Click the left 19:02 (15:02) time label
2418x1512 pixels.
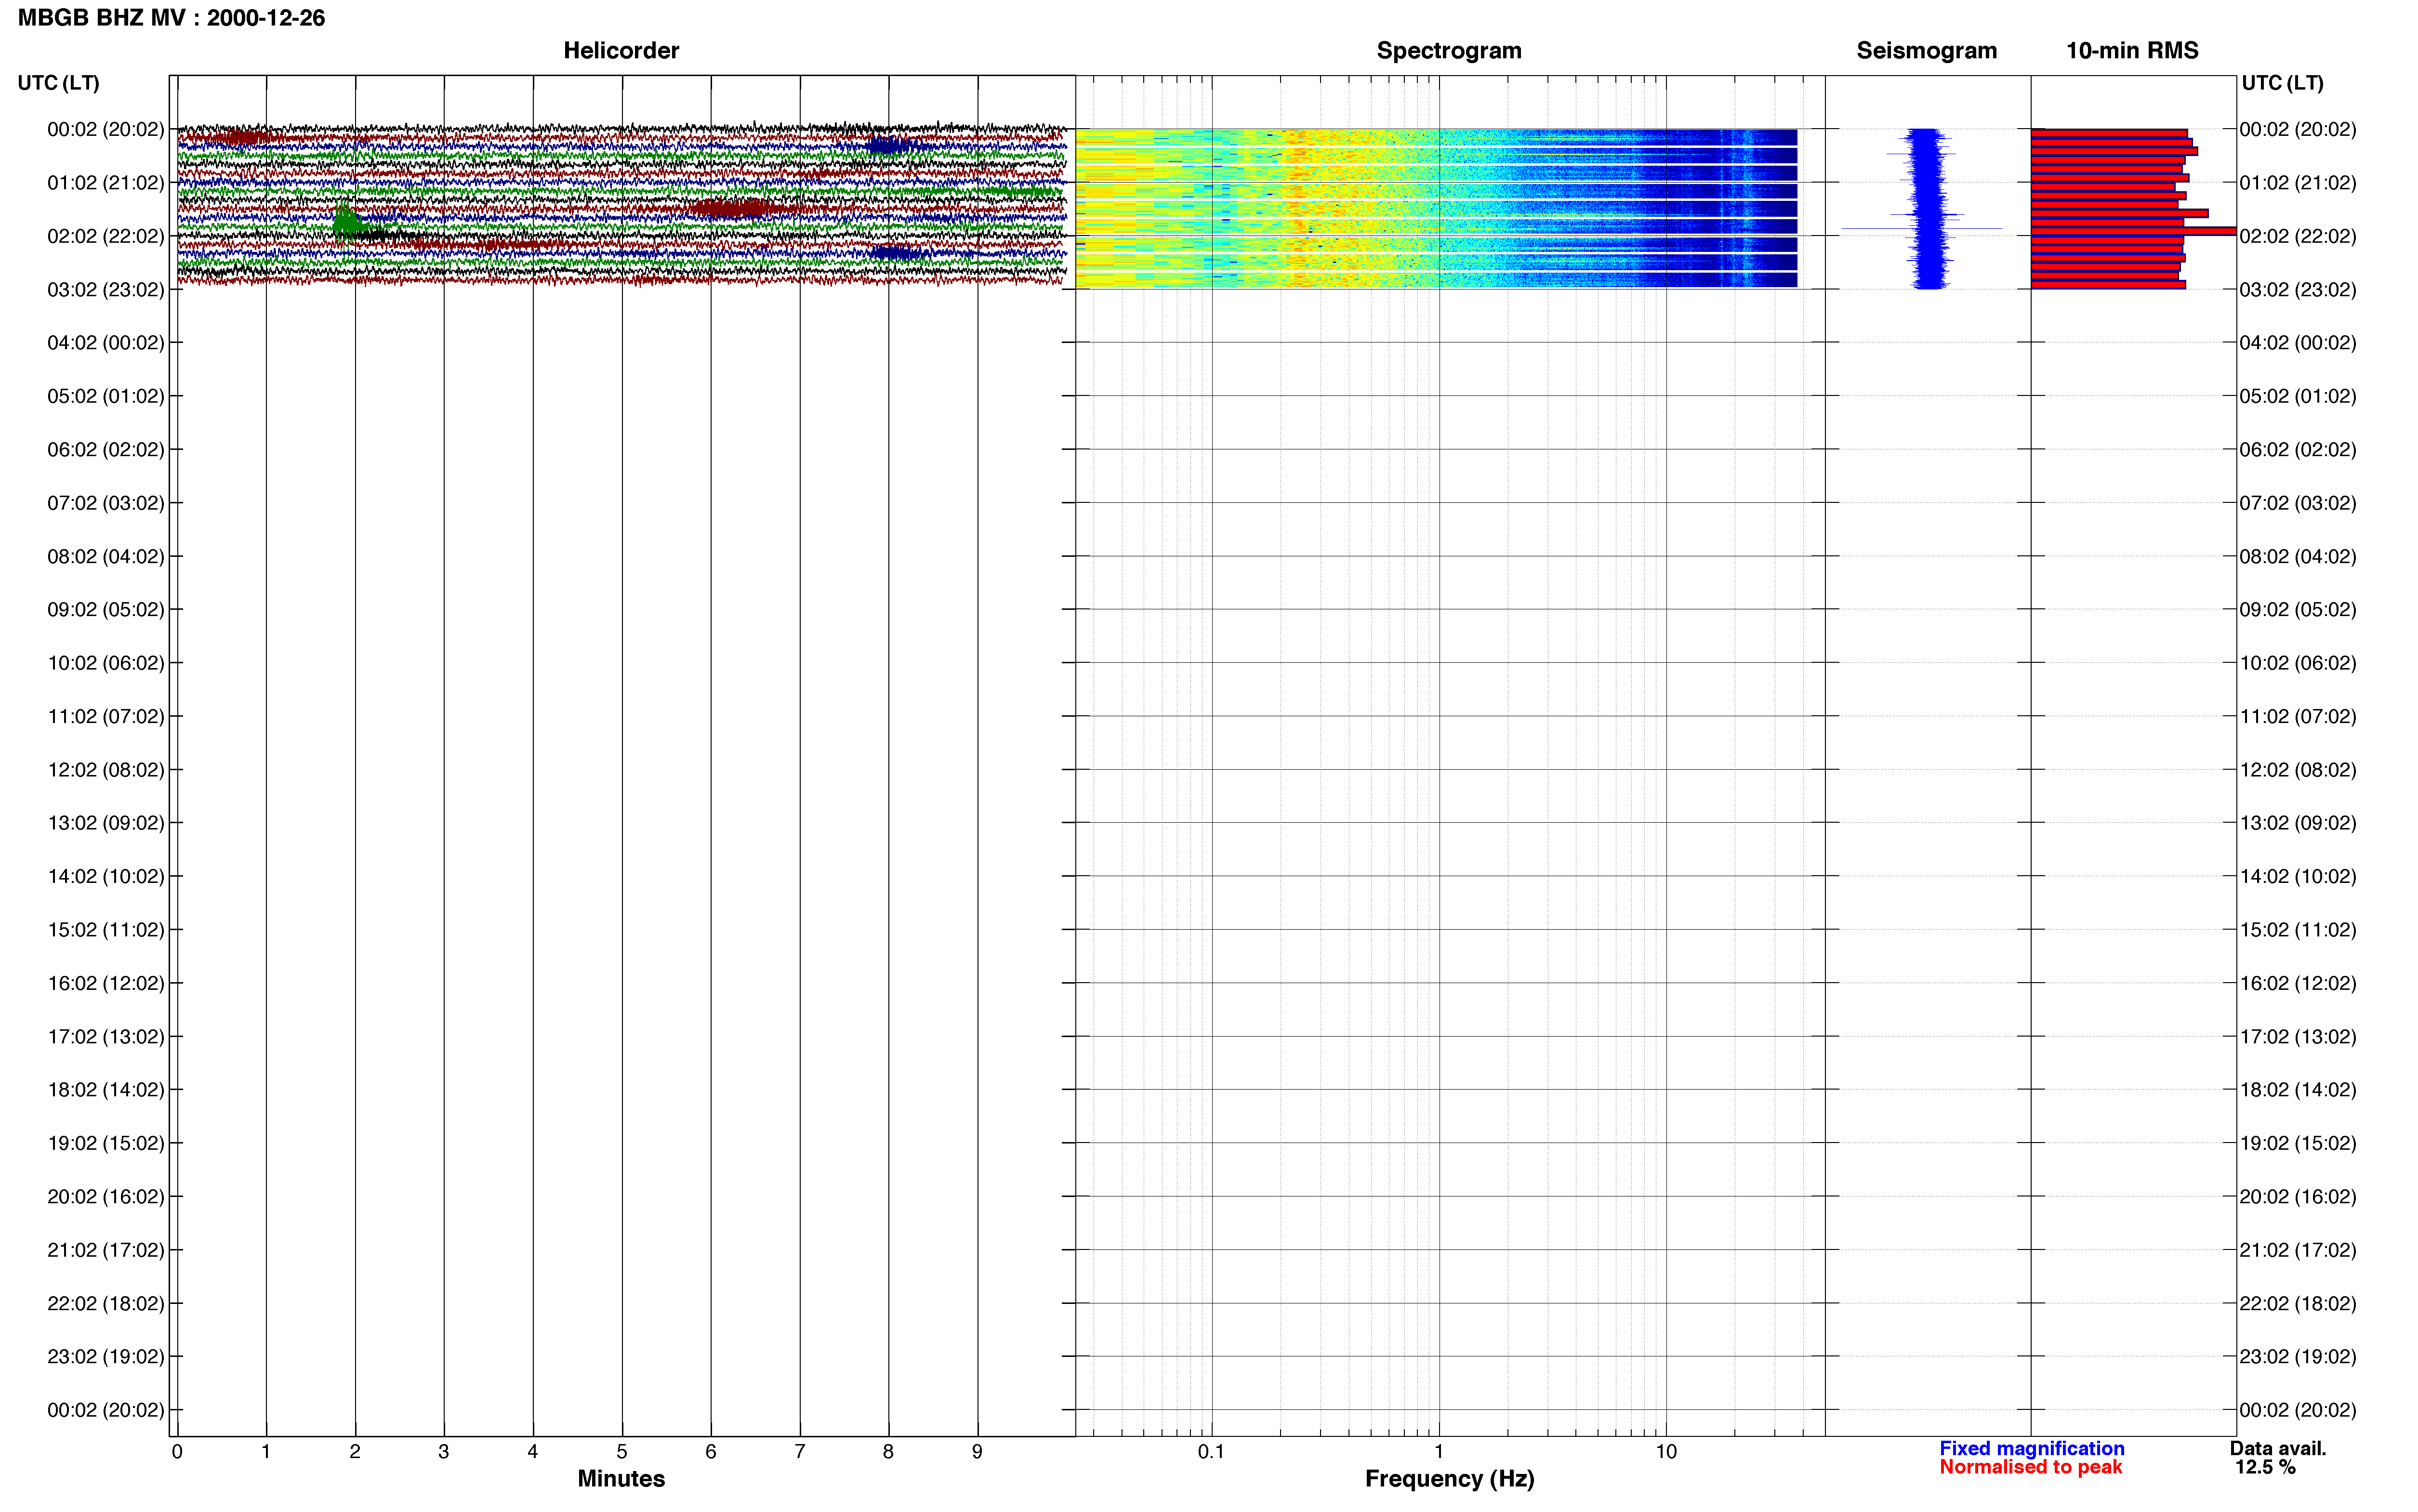(x=106, y=1143)
